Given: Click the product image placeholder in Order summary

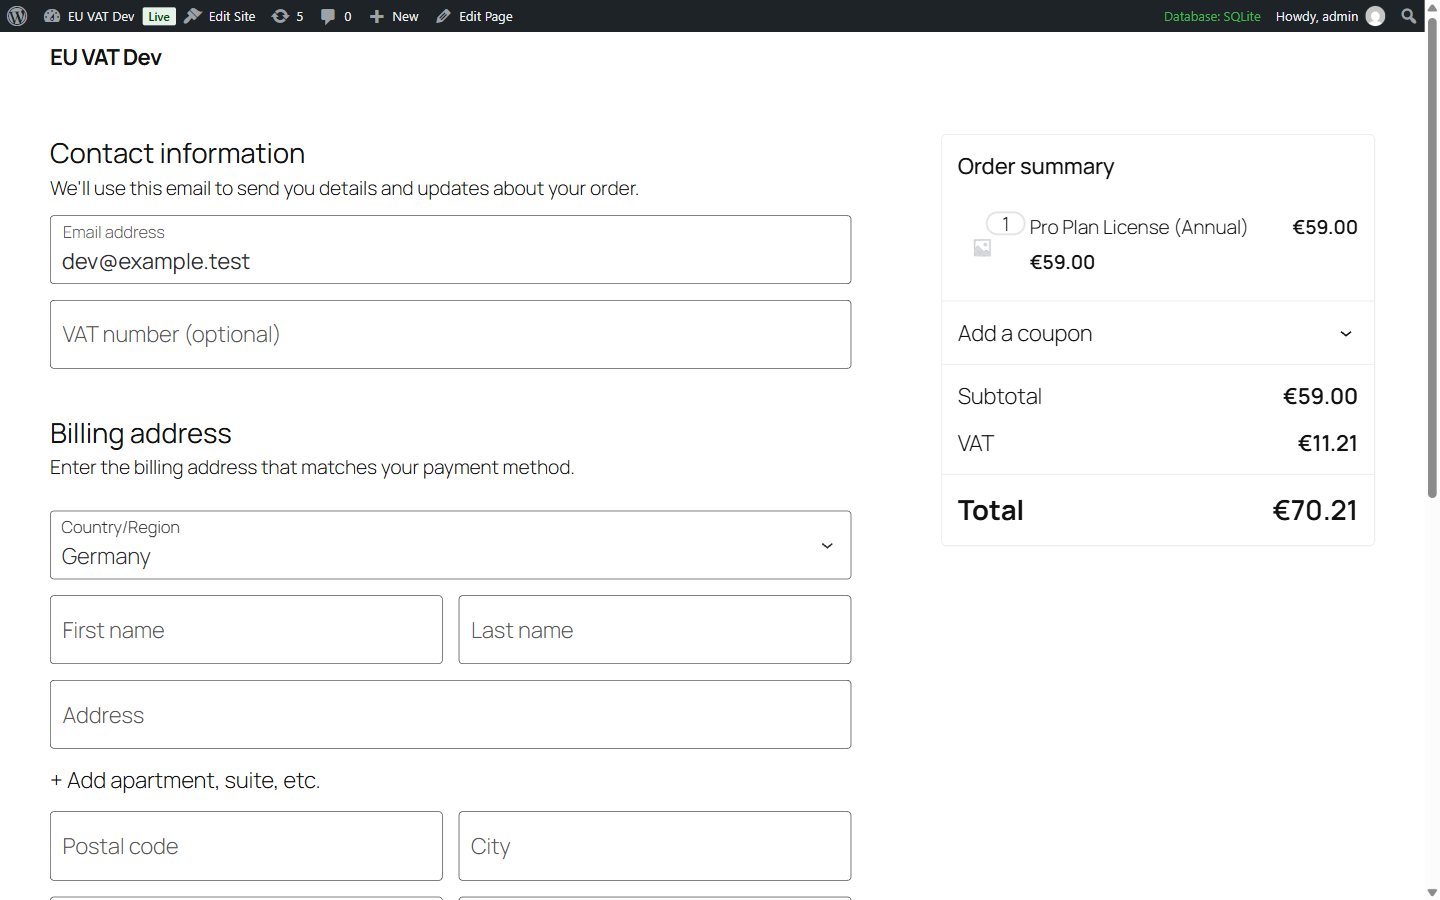Looking at the screenshot, I should coord(982,247).
